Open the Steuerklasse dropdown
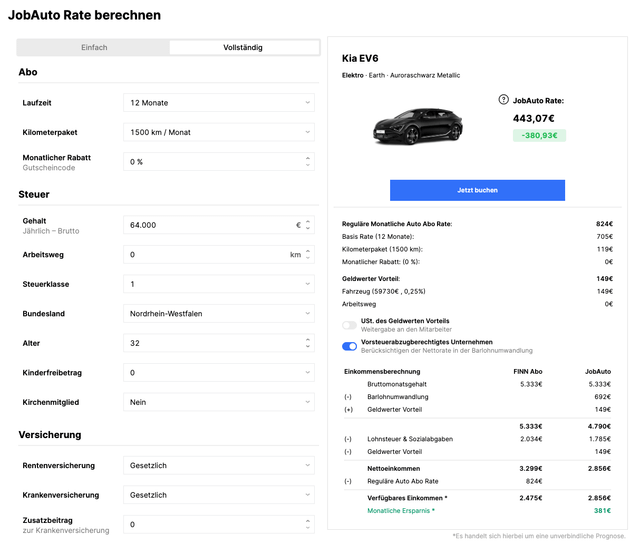Viewport: 640px width, 553px height. (x=219, y=284)
